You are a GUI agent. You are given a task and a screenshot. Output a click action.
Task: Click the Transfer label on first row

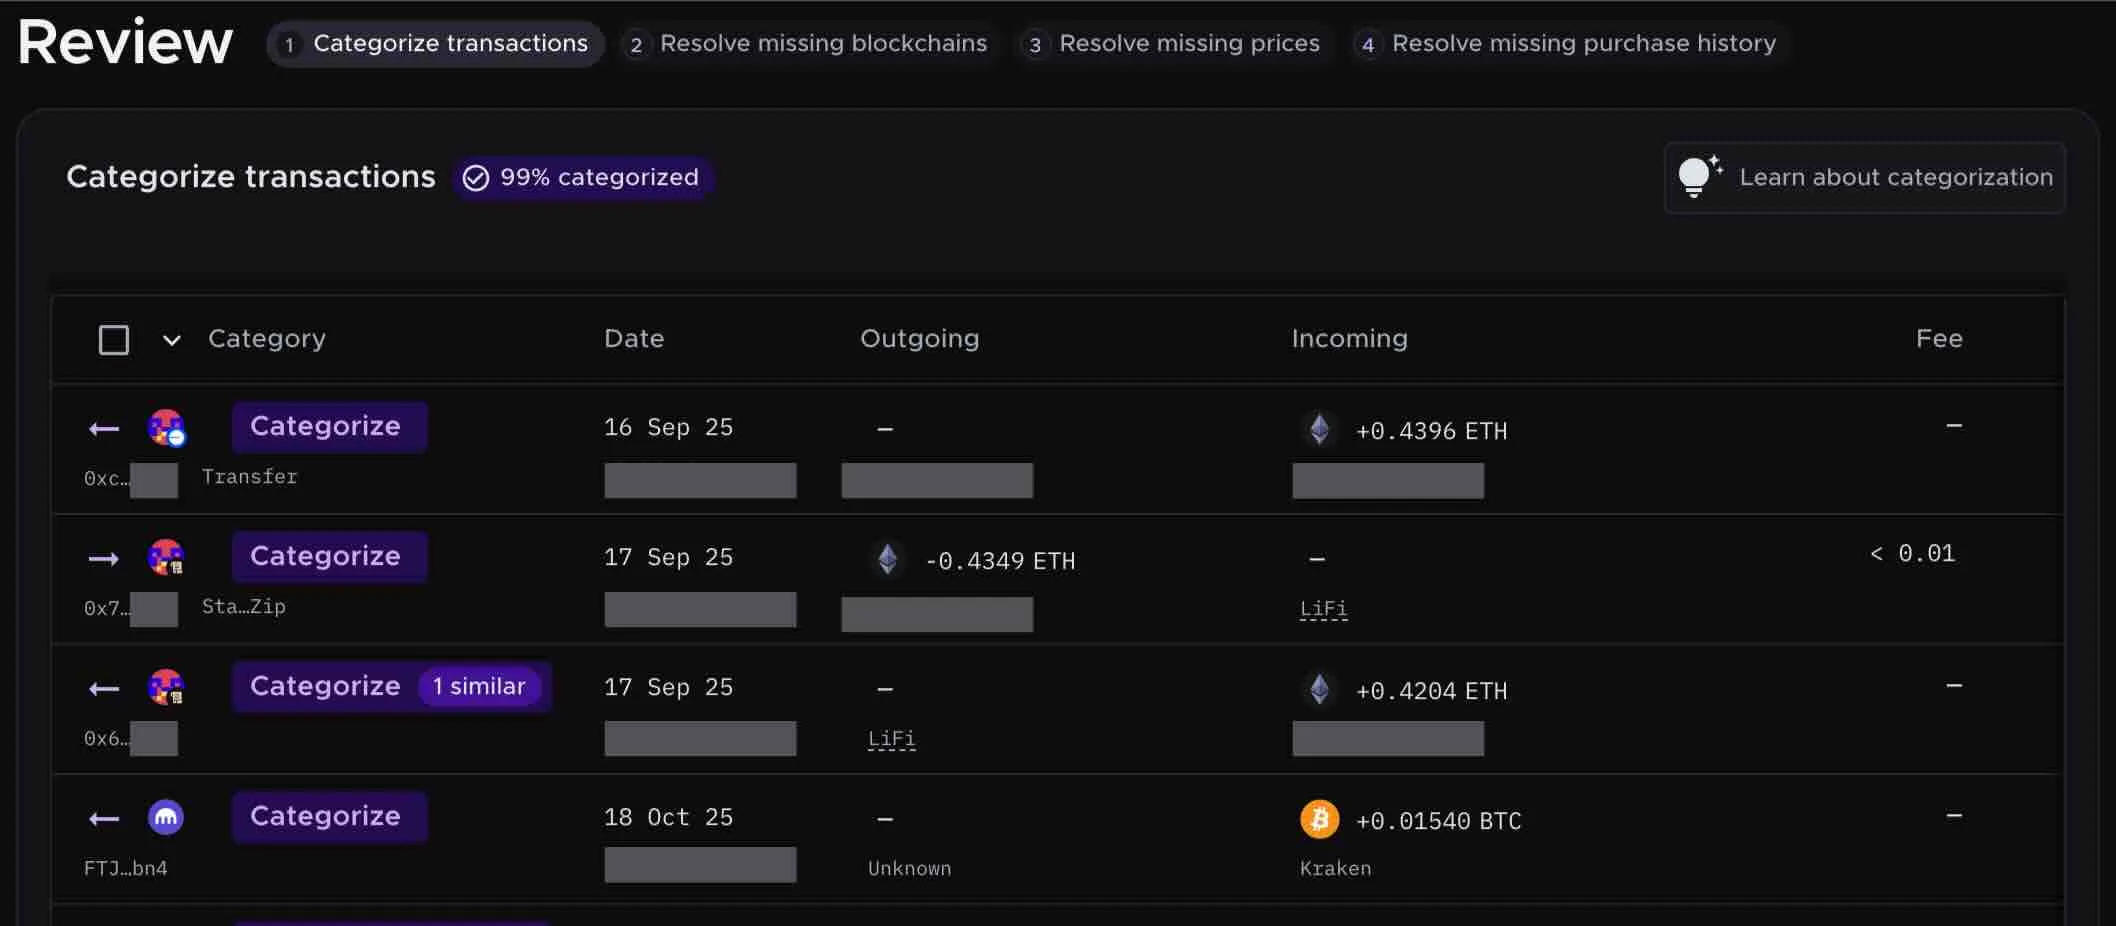pos(250,477)
